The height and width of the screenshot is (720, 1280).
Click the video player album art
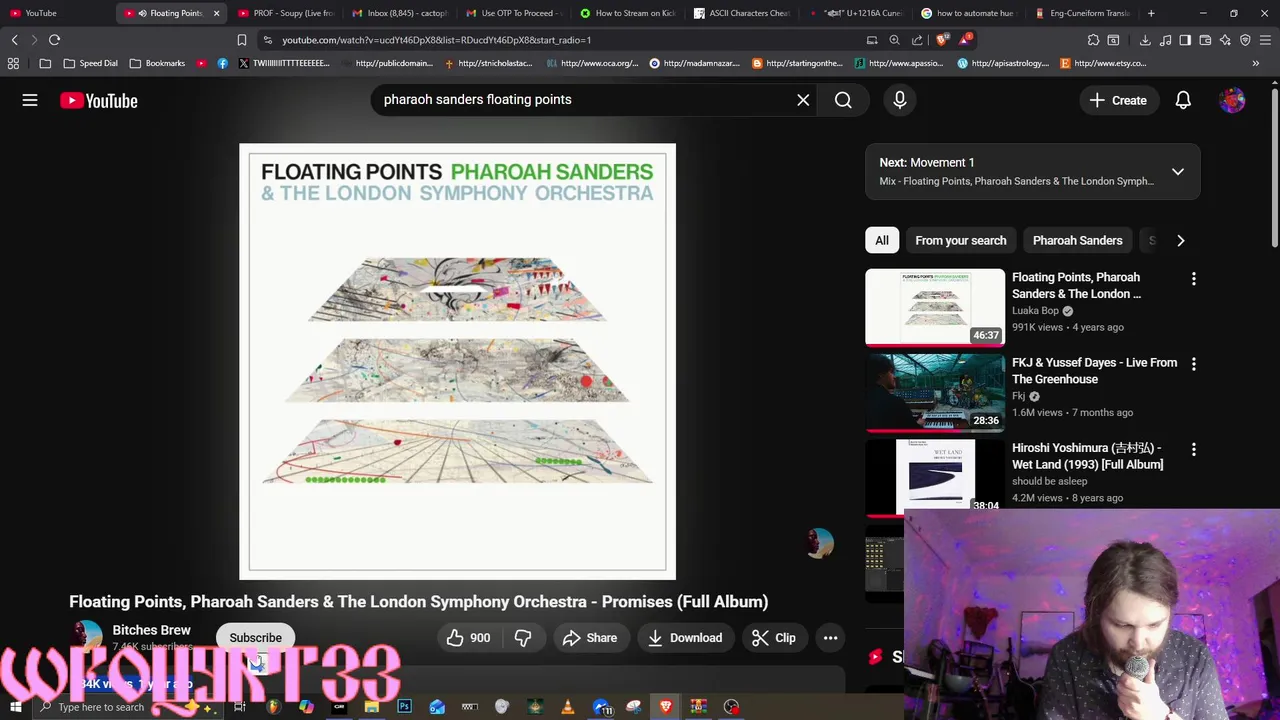click(457, 361)
